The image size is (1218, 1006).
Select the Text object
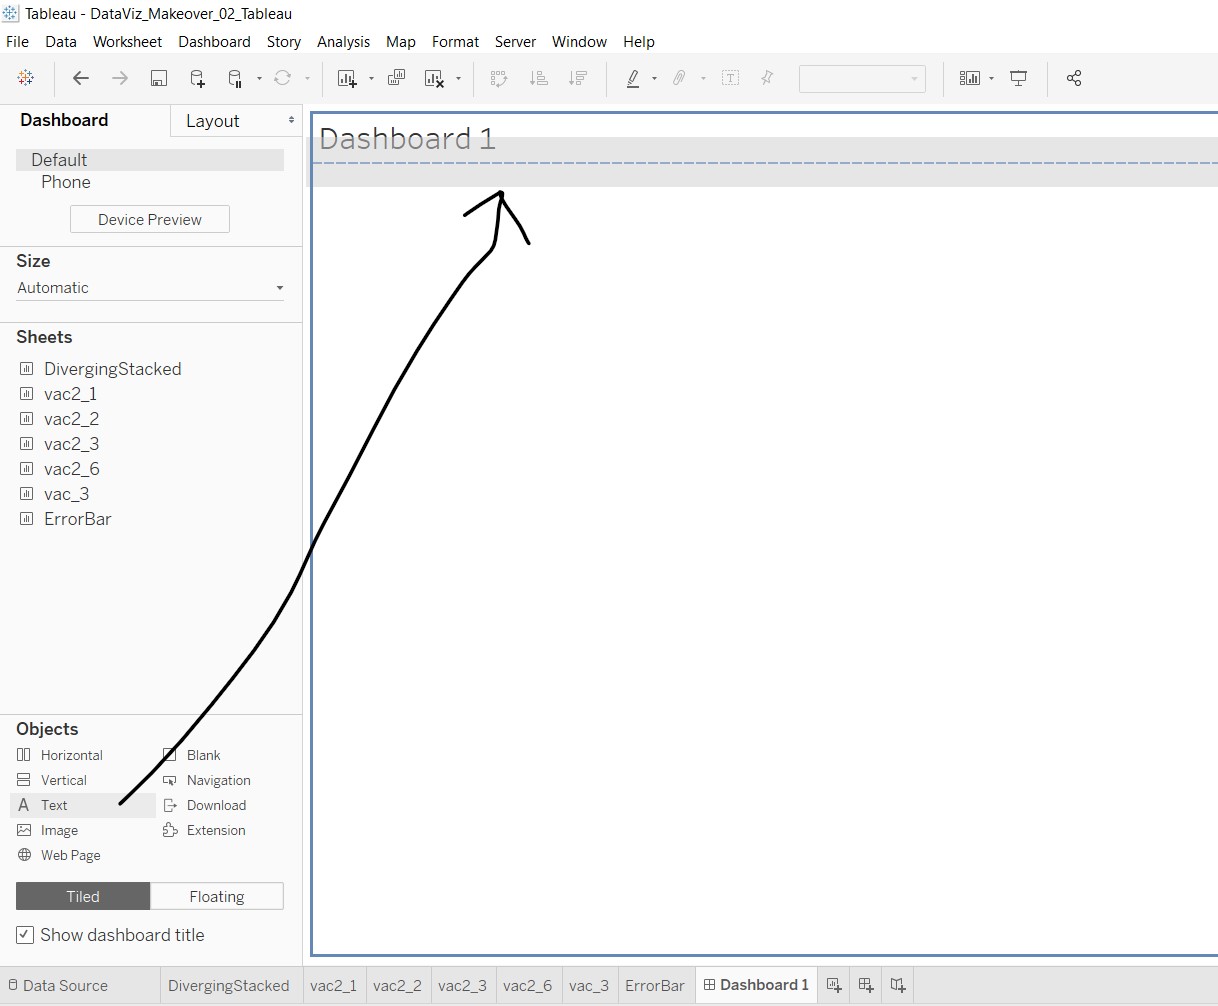coord(54,805)
